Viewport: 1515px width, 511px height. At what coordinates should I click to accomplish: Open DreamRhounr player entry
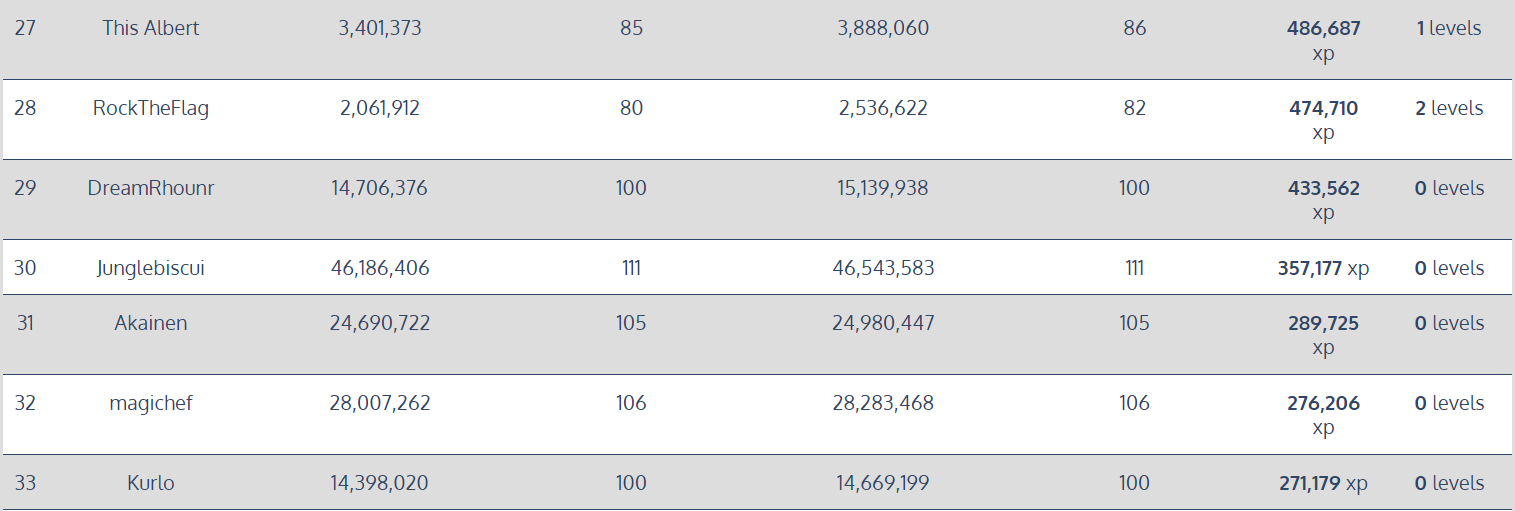[151, 188]
